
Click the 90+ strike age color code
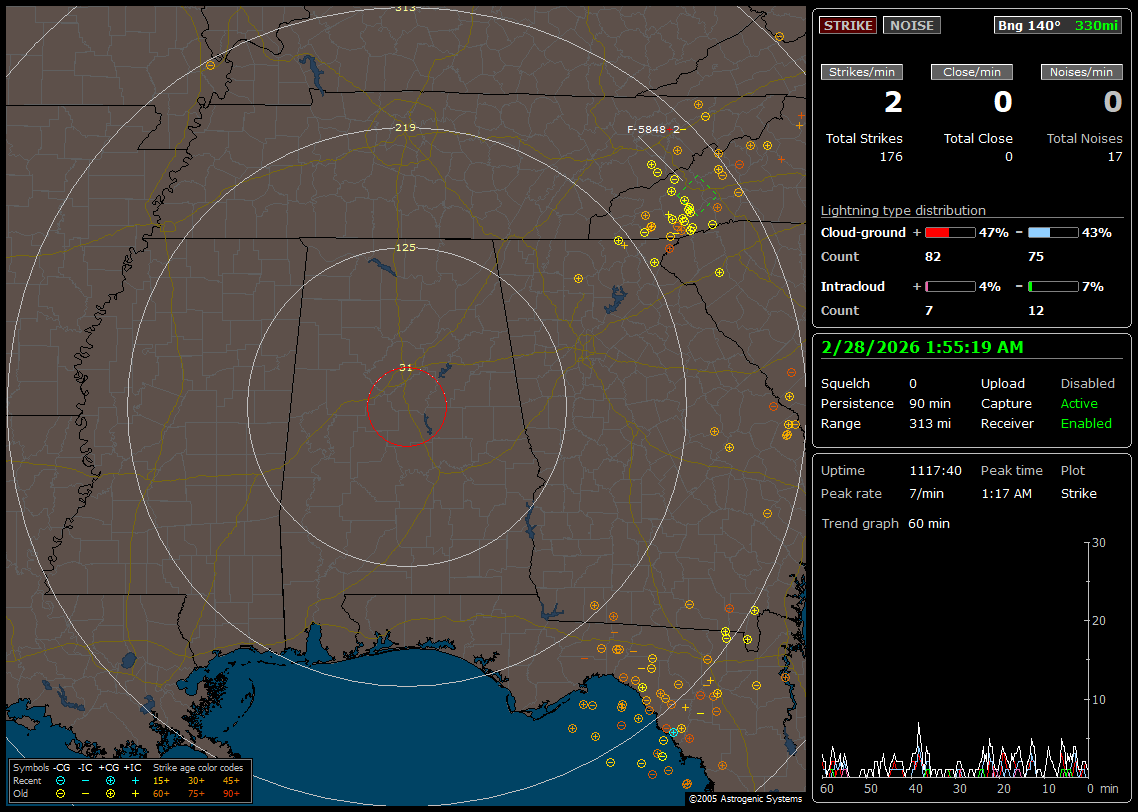pyautogui.click(x=230, y=793)
